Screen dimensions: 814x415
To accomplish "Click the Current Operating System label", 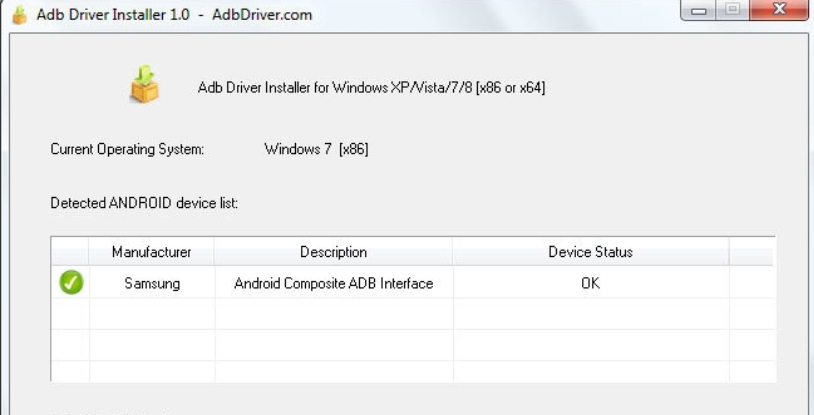I will 127,149.
